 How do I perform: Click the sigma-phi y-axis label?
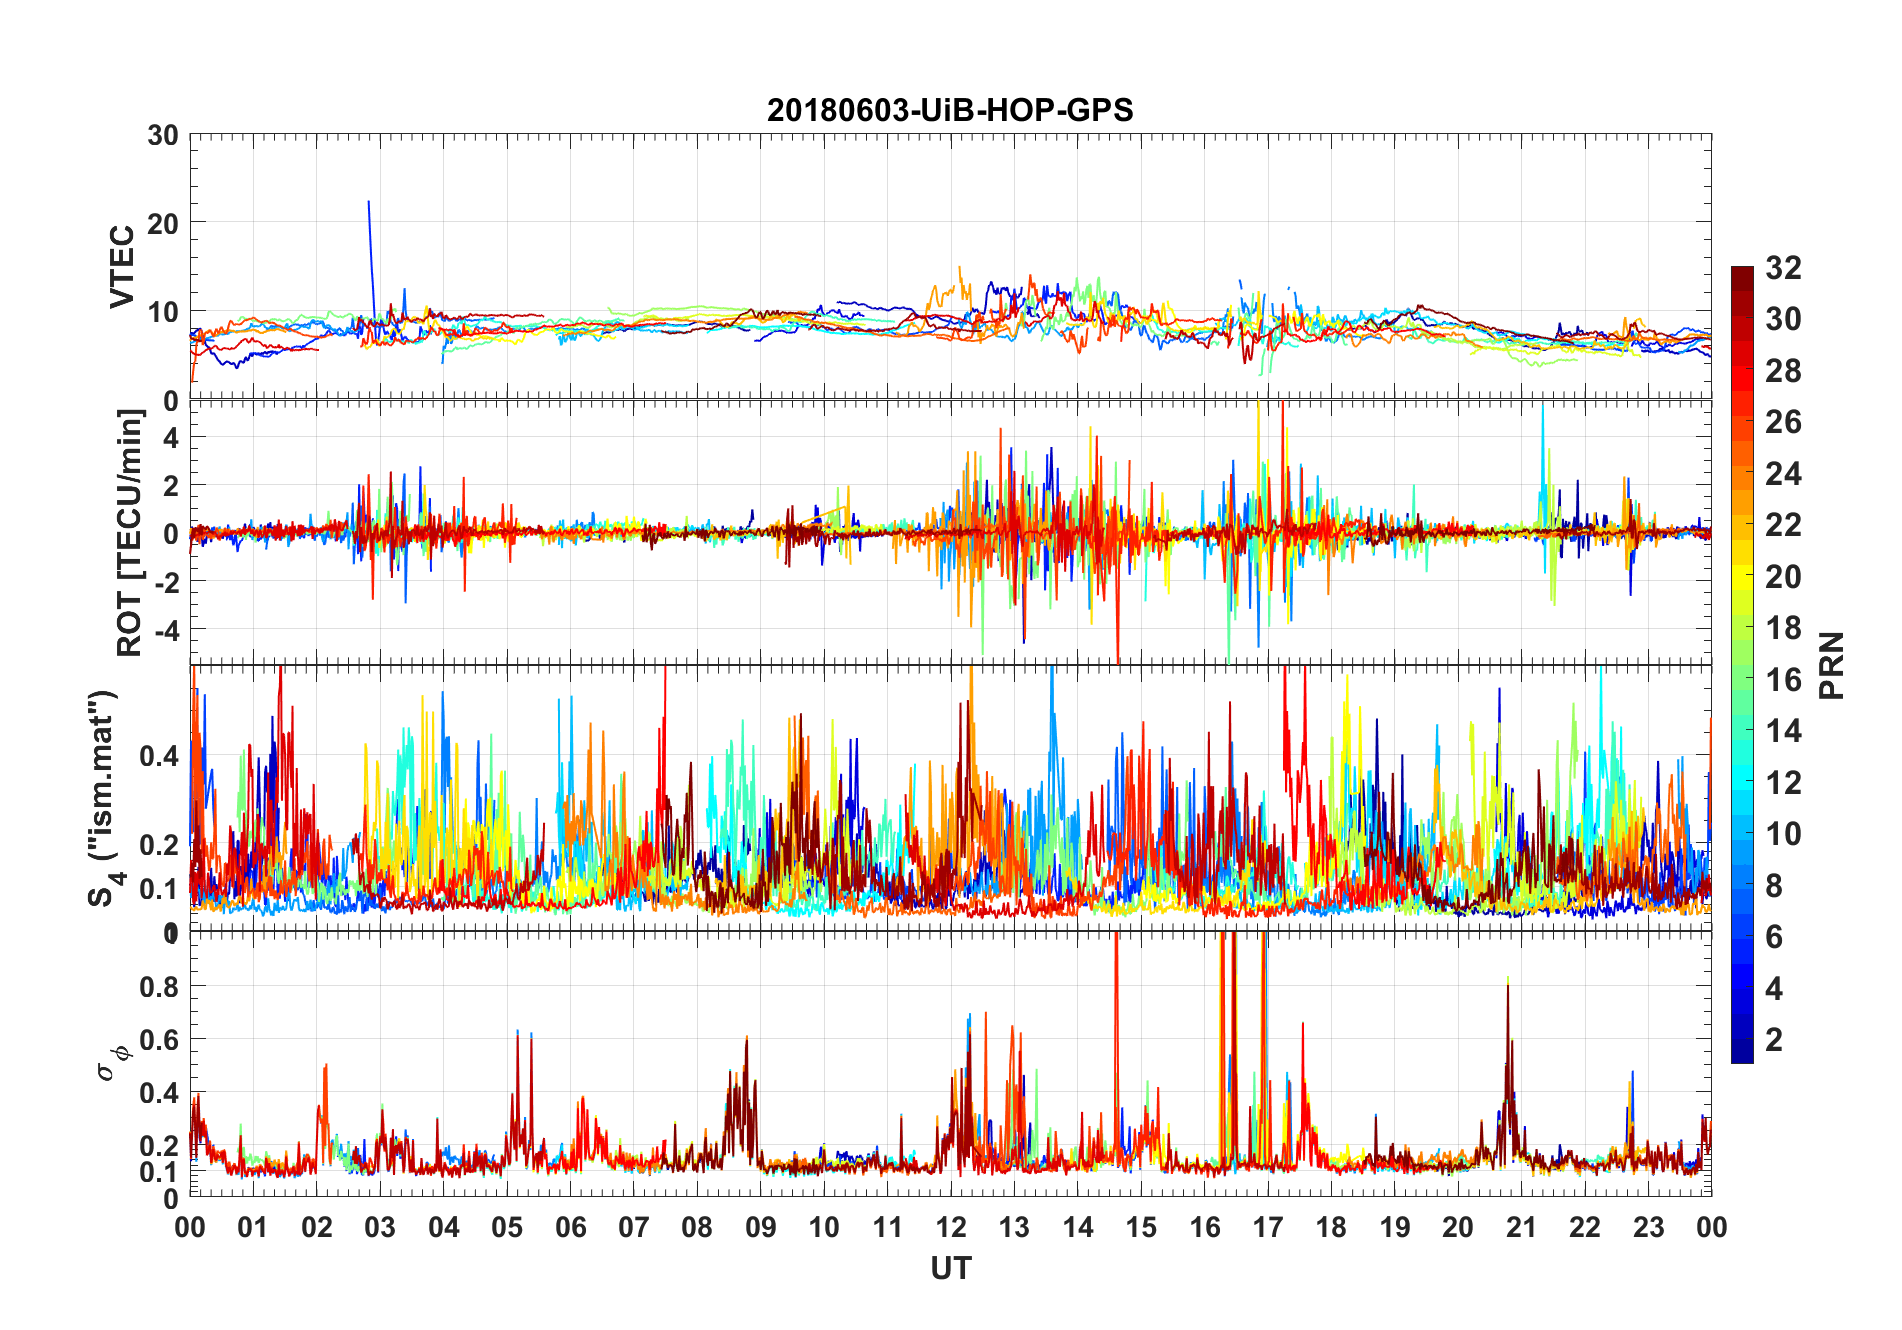pyautogui.click(x=112, y=1062)
